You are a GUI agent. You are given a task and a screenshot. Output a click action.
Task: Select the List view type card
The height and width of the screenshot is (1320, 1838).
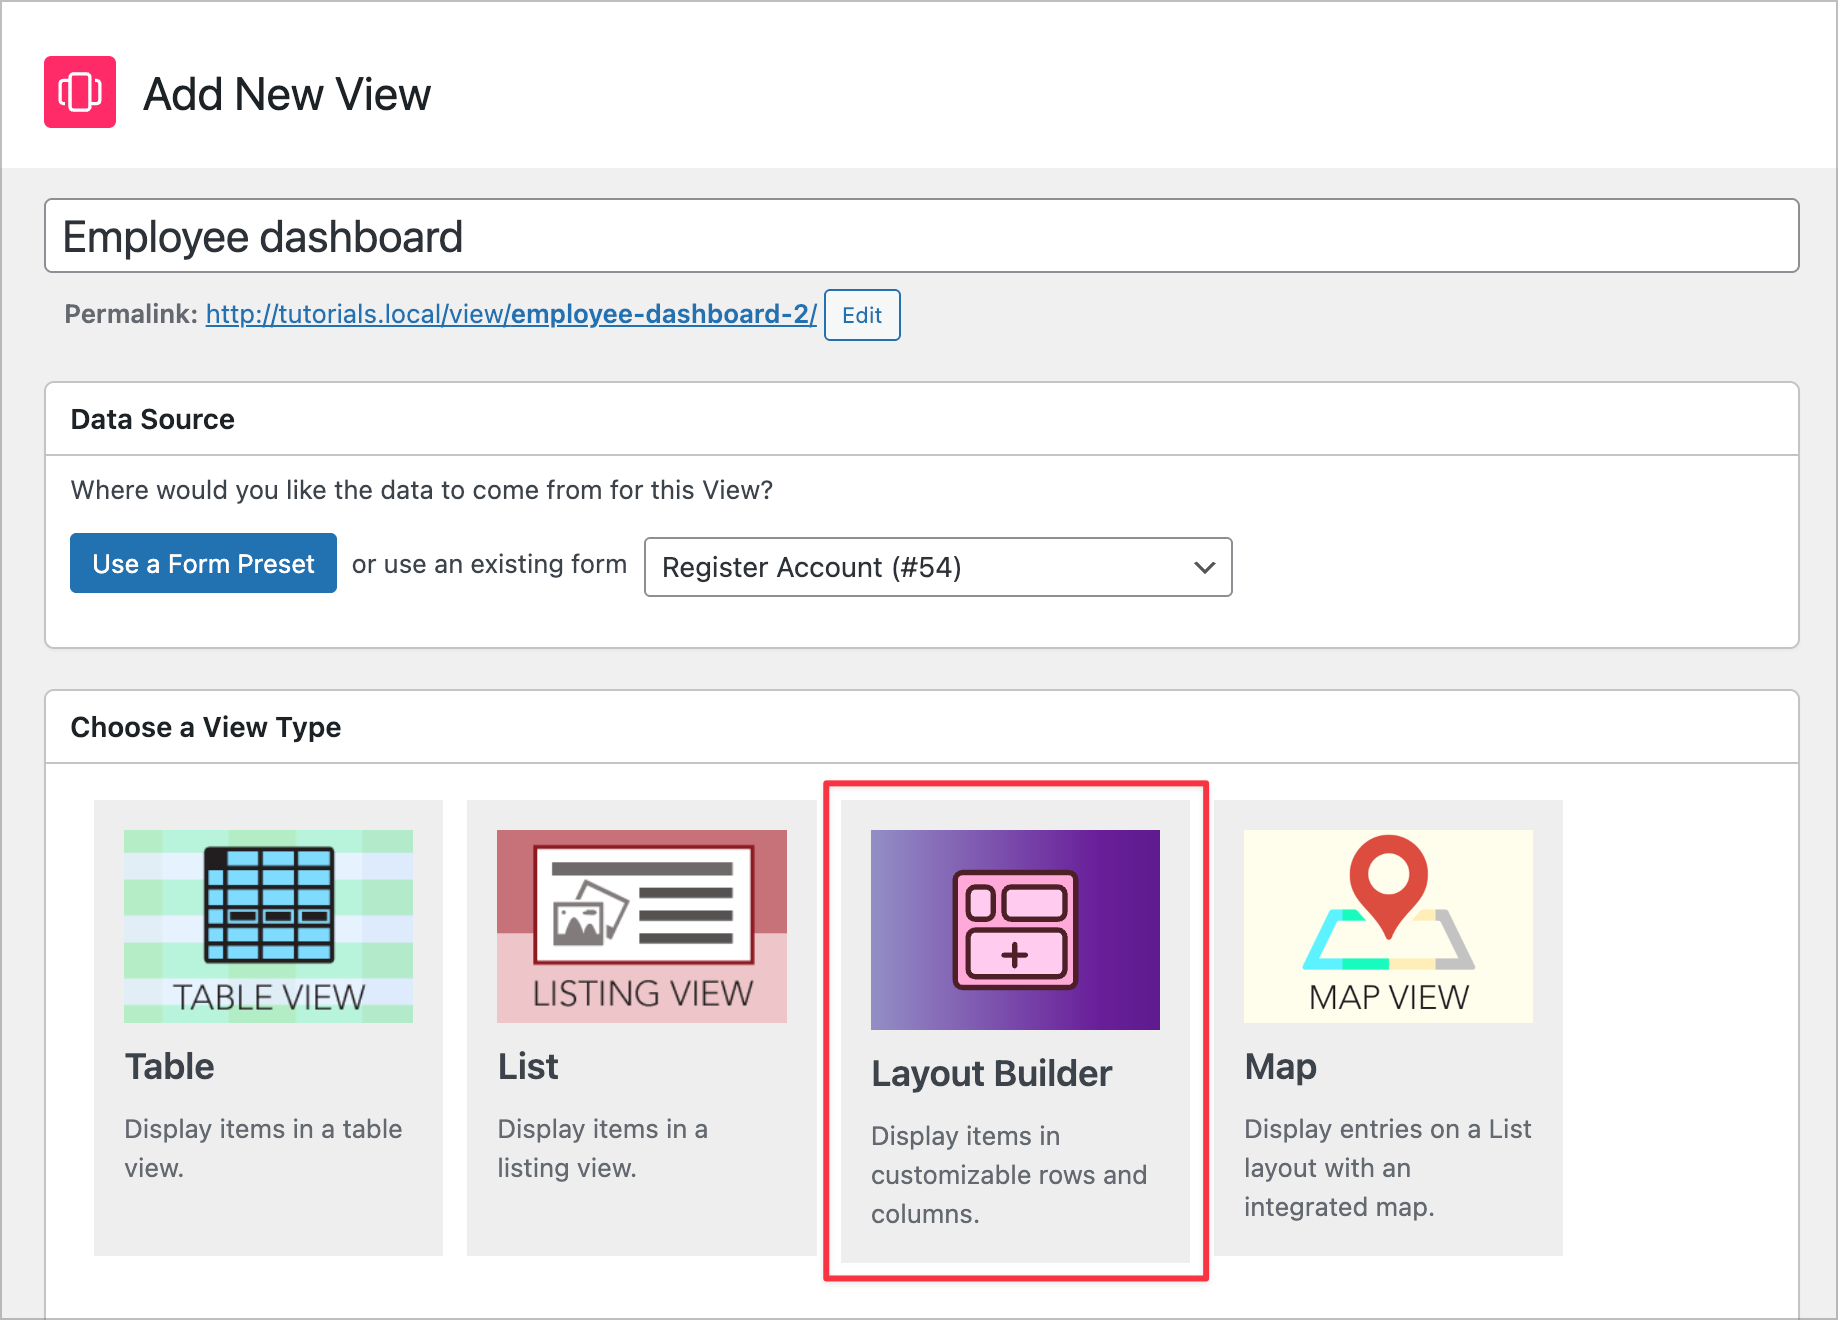click(641, 1025)
